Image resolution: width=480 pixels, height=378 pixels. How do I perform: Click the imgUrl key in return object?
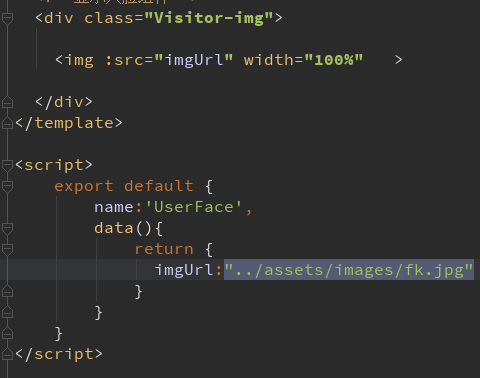pos(184,270)
